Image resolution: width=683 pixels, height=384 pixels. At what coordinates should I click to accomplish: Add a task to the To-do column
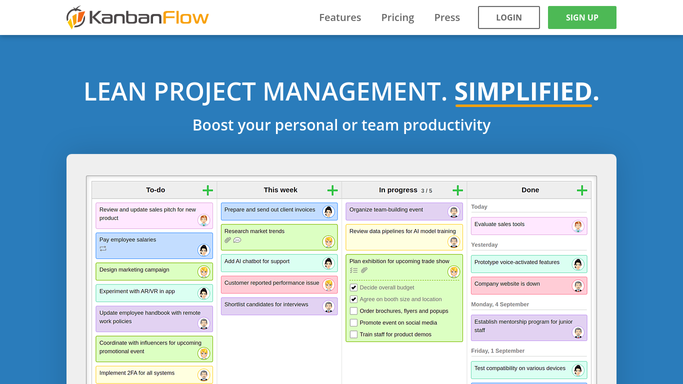[x=207, y=190]
